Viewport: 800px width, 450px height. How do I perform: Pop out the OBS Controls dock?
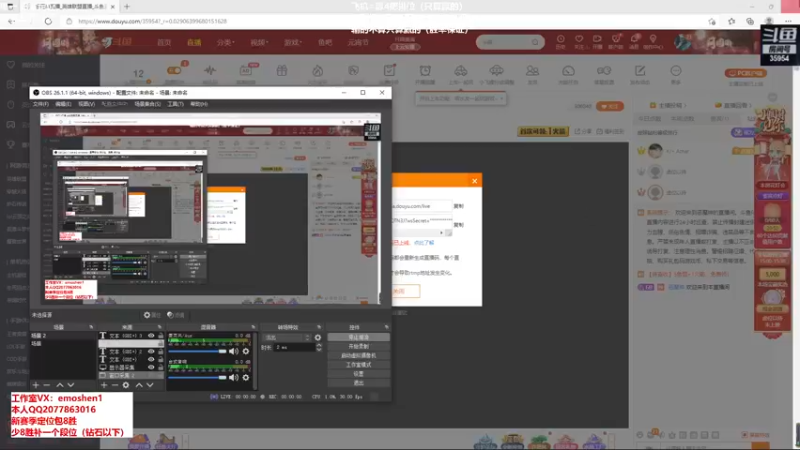(386, 327)
